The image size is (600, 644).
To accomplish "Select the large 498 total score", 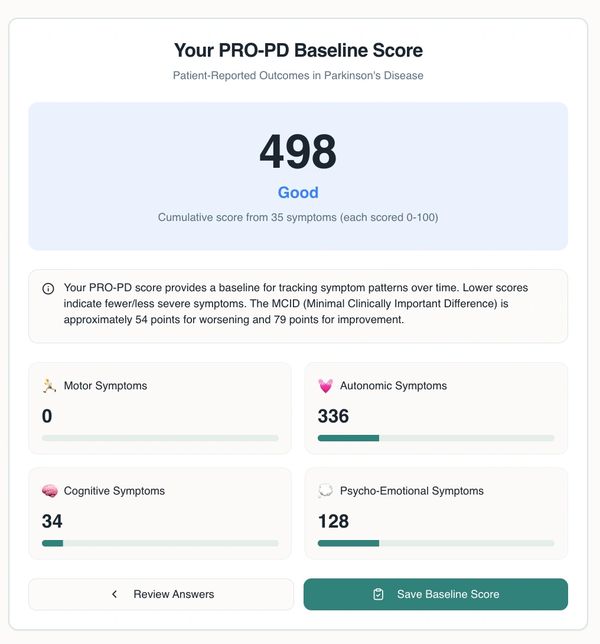I will click(298, 153).
